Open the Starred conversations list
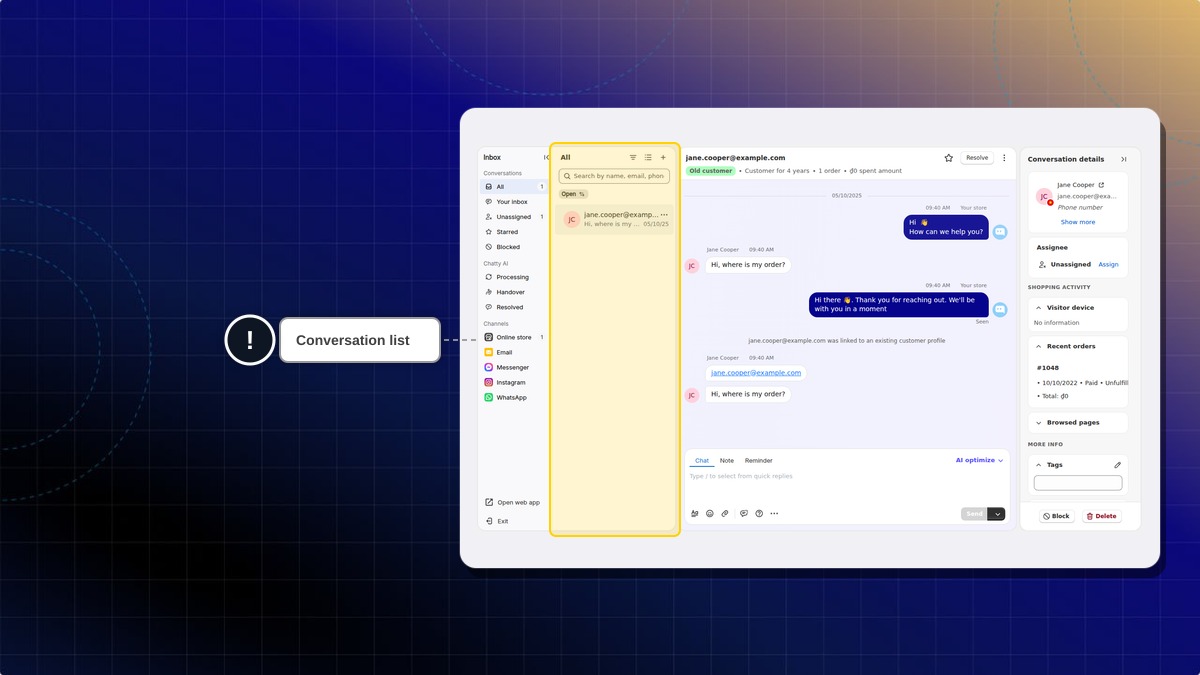The width and height of the screenshot is (1200, 675). point(514,232)
